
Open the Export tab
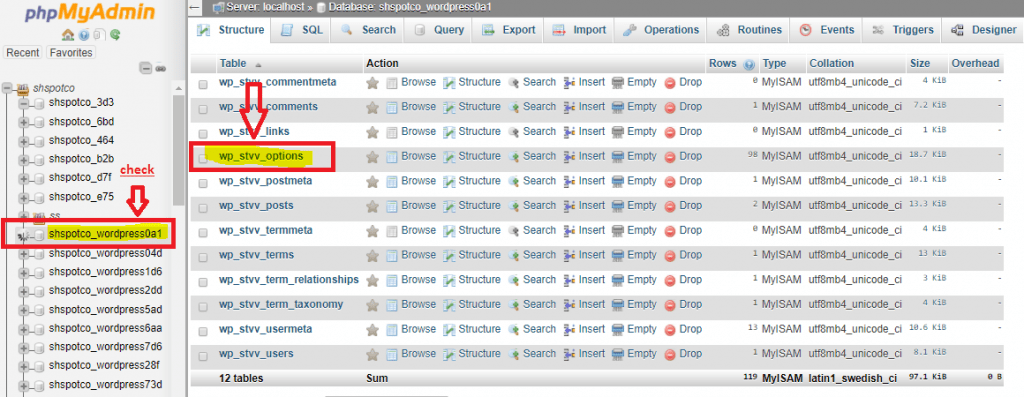pyautogui.click(x=508, y=30)
